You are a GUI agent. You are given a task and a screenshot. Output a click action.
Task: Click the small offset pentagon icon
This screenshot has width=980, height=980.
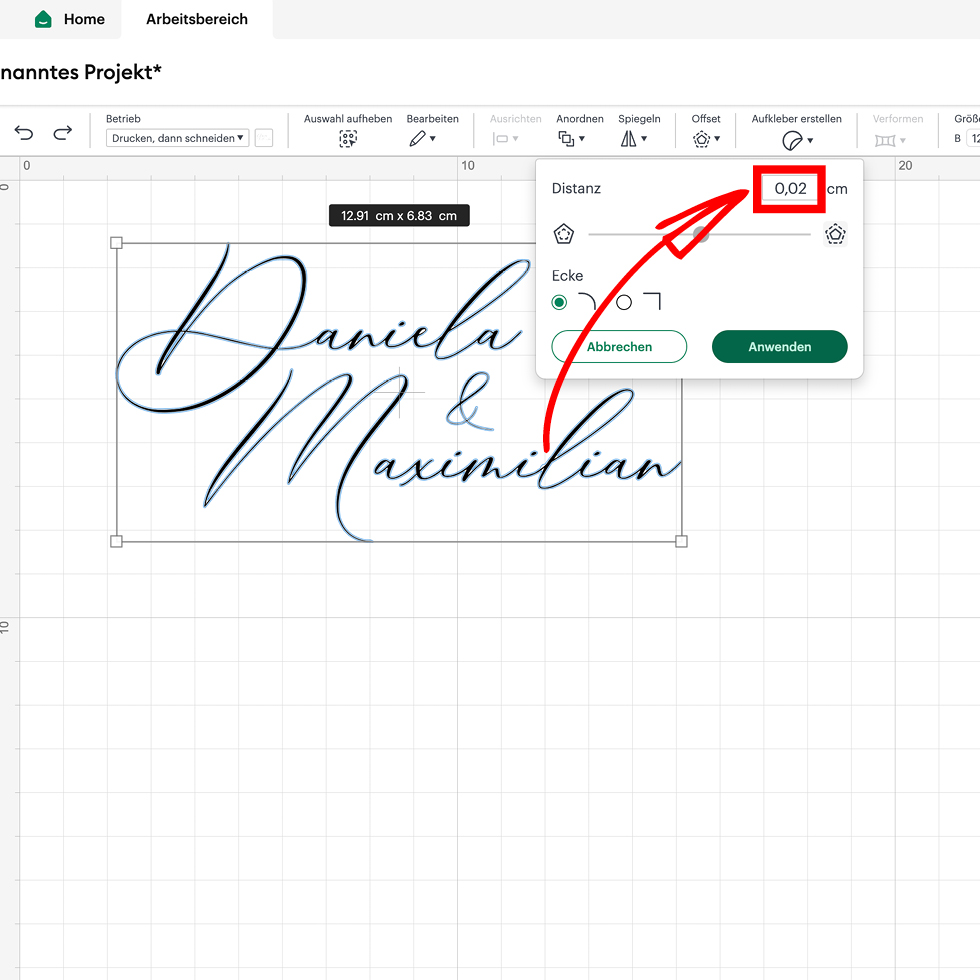[x=564, y=235]
